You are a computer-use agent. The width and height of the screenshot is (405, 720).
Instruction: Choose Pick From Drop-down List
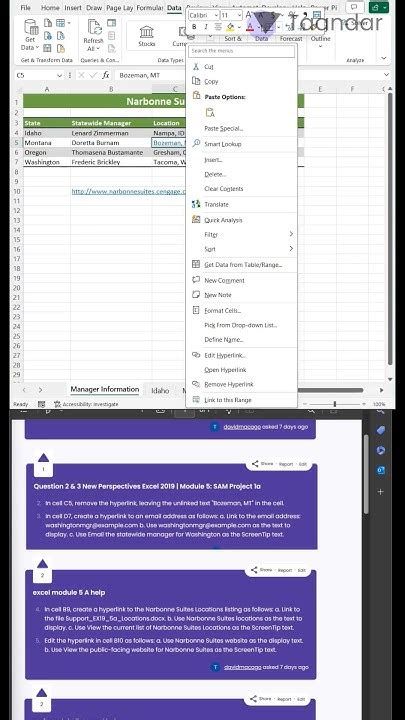coord(241,325)
